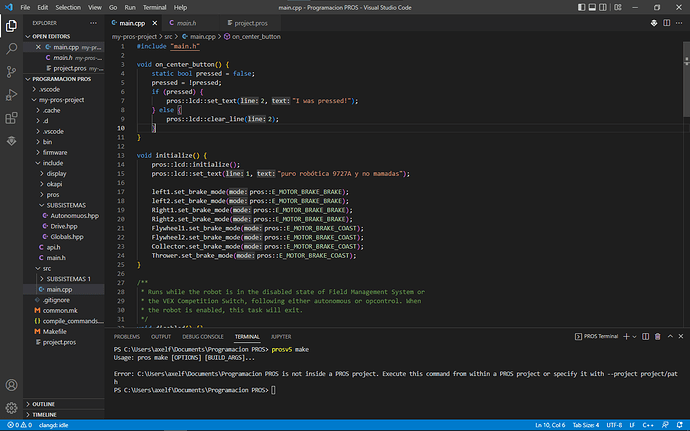Viewport: 690px width, 431px height.
Task: Open the File menu
Action: pyautogui.click(x=25, y=7)
